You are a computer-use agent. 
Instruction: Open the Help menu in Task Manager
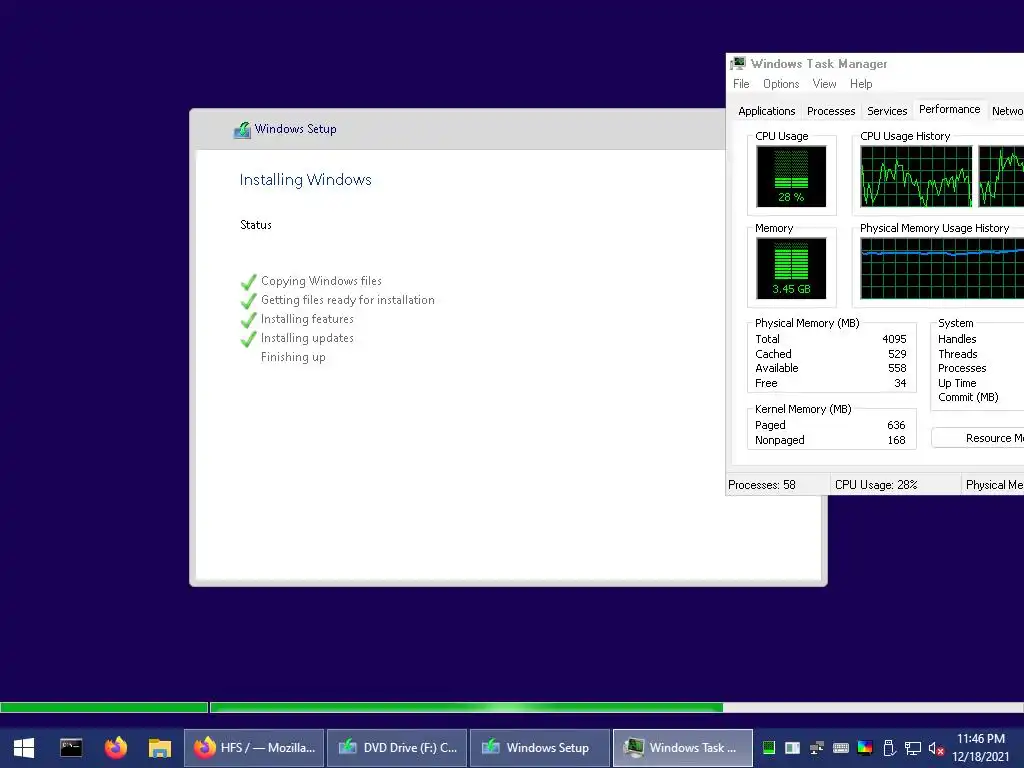(x=861, y=84)
